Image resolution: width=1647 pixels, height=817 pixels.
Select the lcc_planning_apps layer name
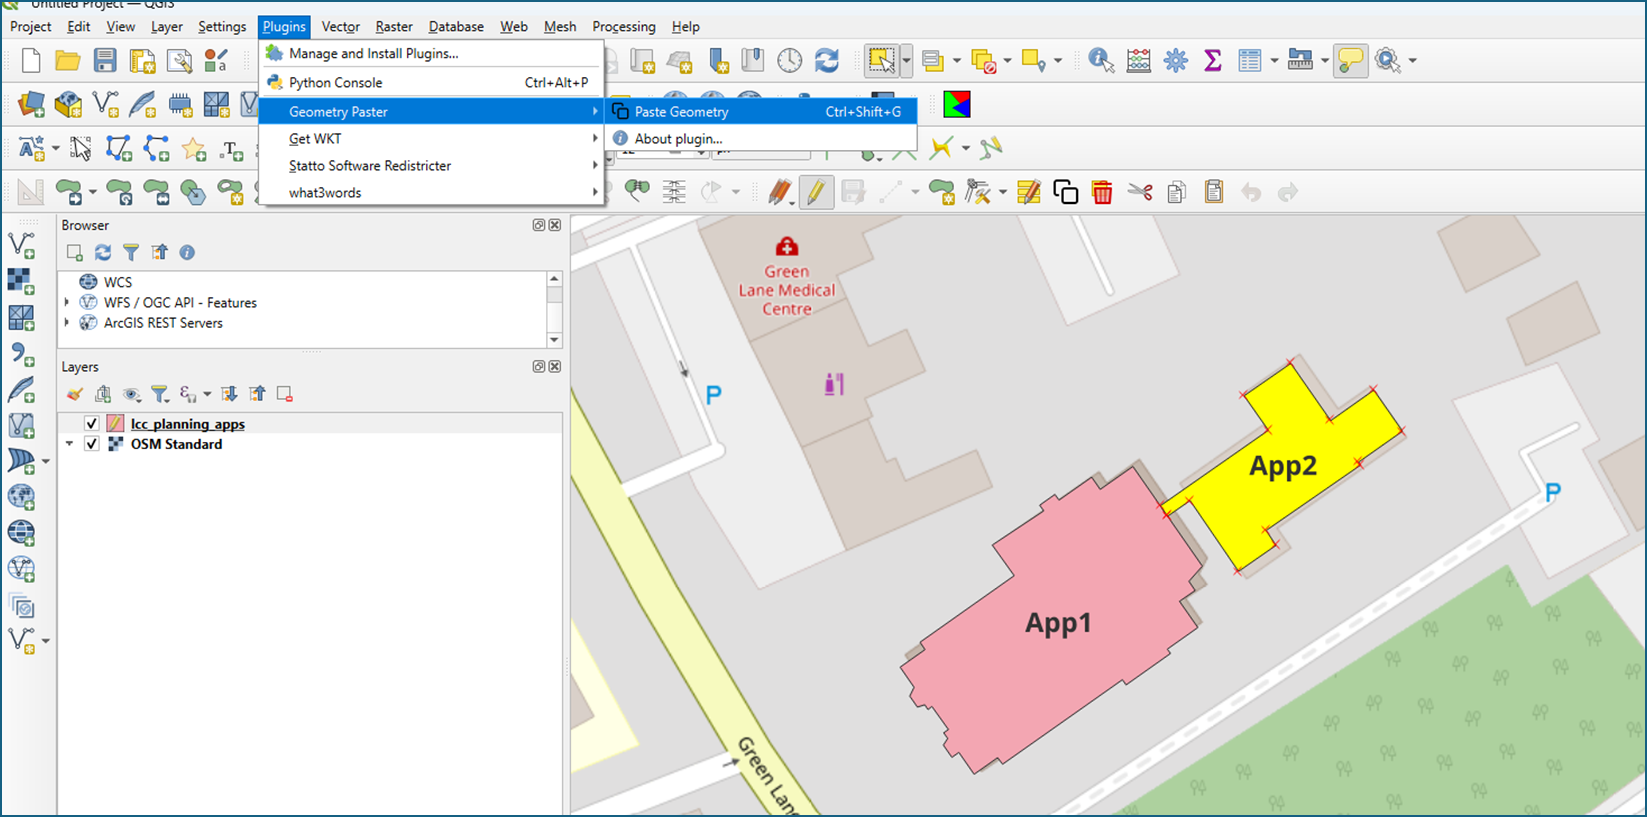point(187,424)
